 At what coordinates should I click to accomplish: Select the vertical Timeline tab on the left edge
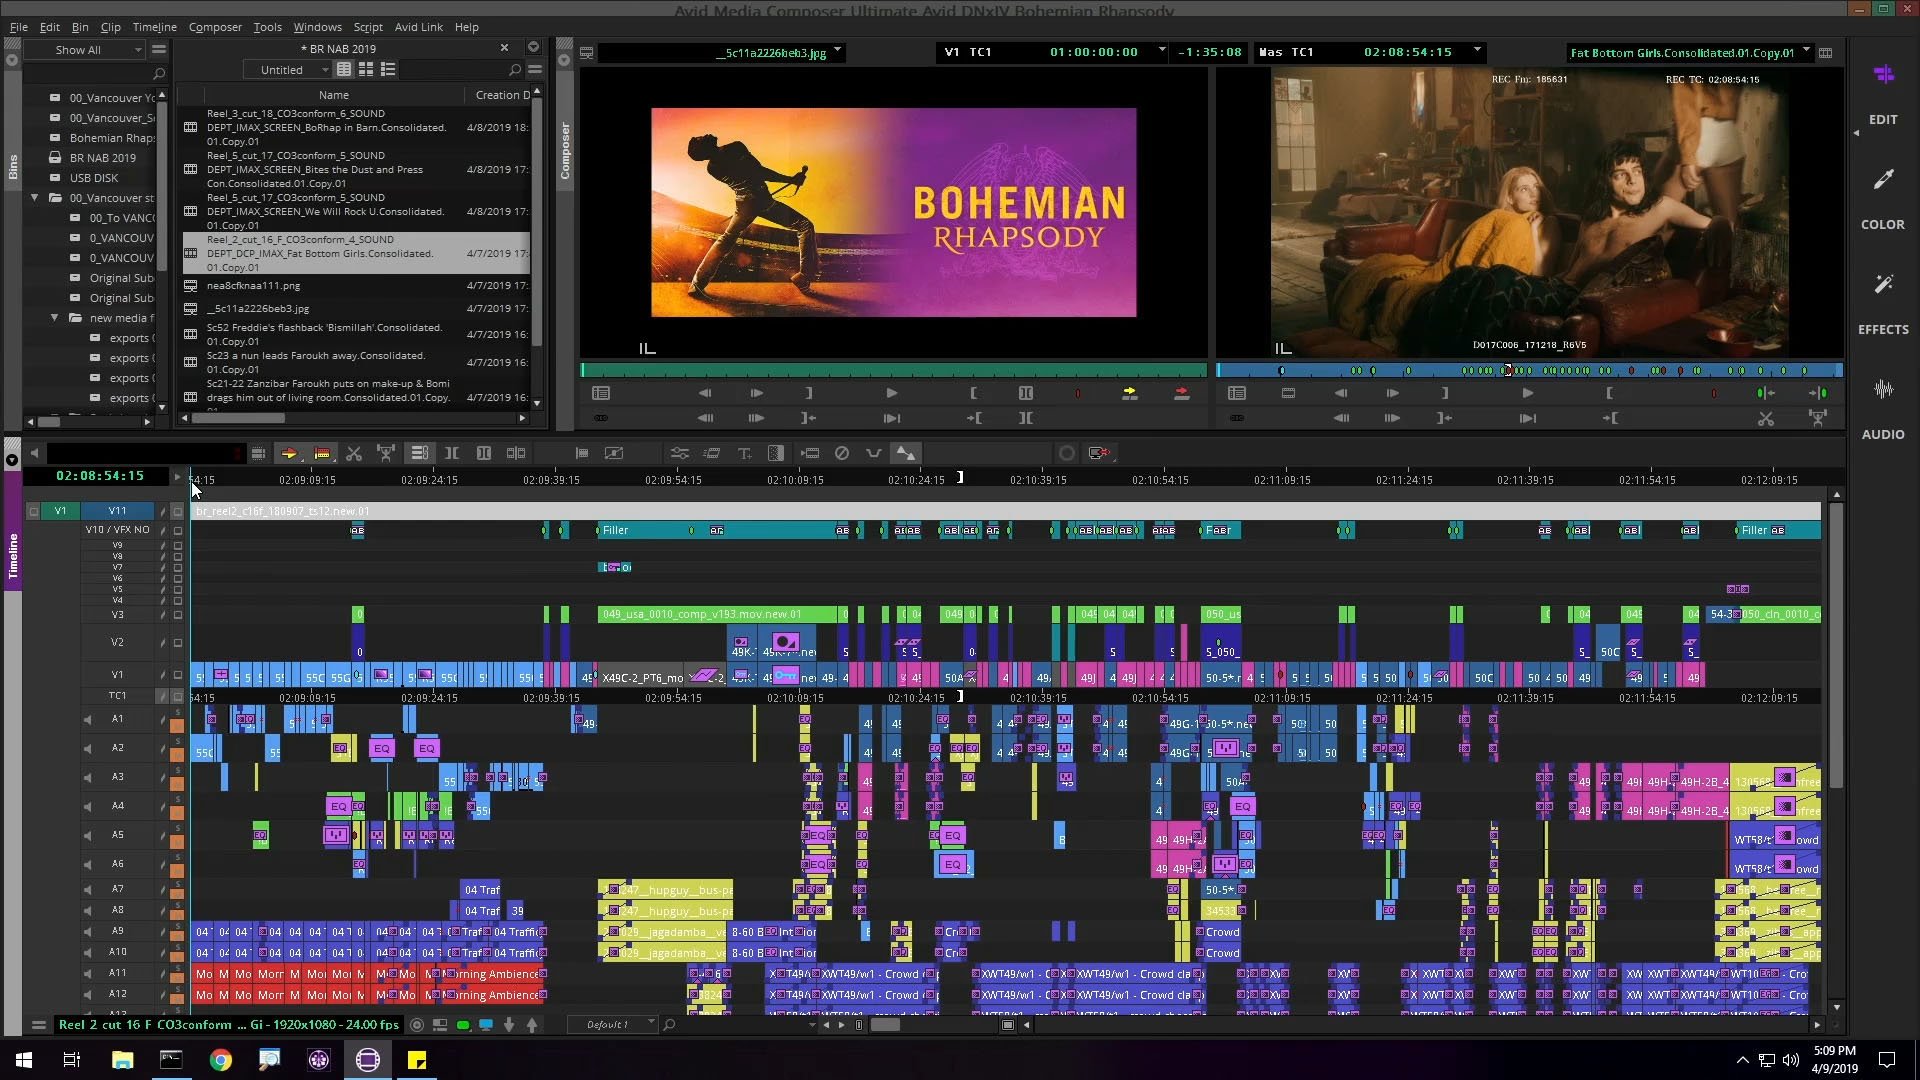[x=12, y=550]
